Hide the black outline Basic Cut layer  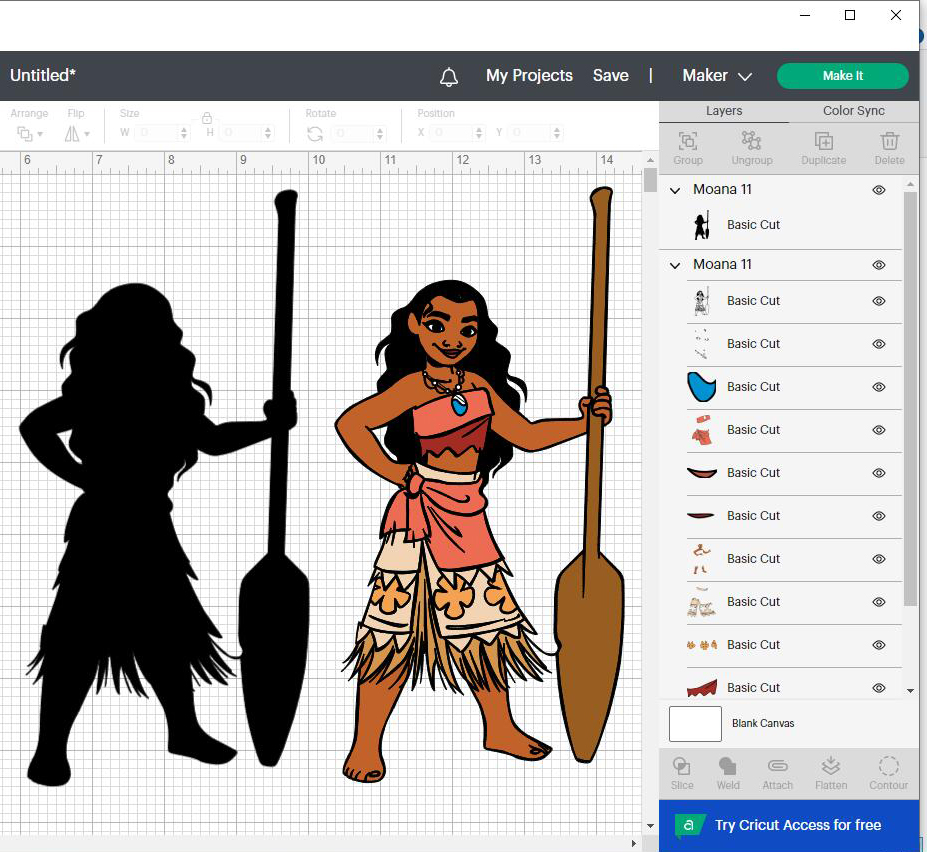point(879,301)
